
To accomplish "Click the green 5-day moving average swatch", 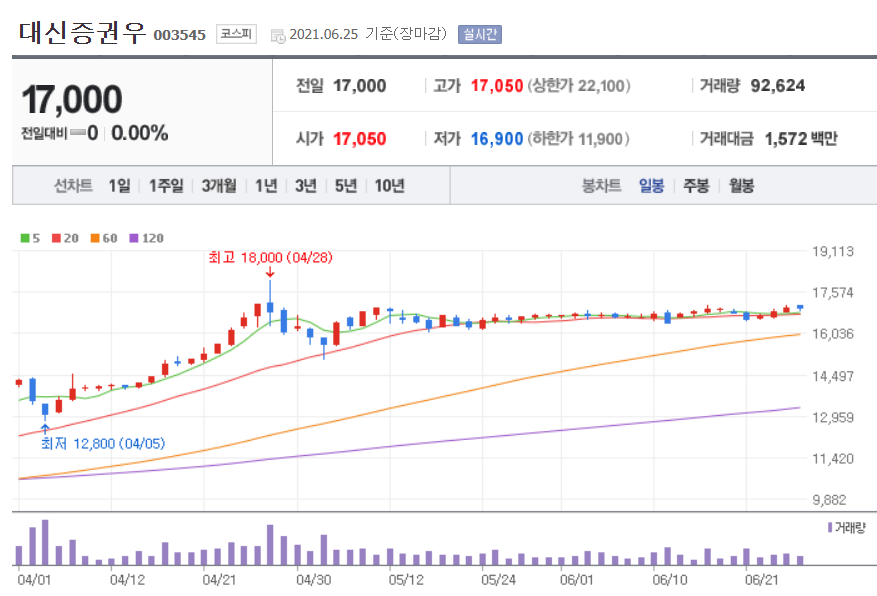I will tap(25, 238).
